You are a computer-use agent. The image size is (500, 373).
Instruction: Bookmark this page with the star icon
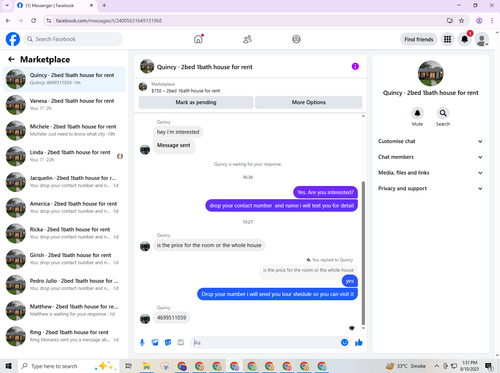(x=461, y=21)
